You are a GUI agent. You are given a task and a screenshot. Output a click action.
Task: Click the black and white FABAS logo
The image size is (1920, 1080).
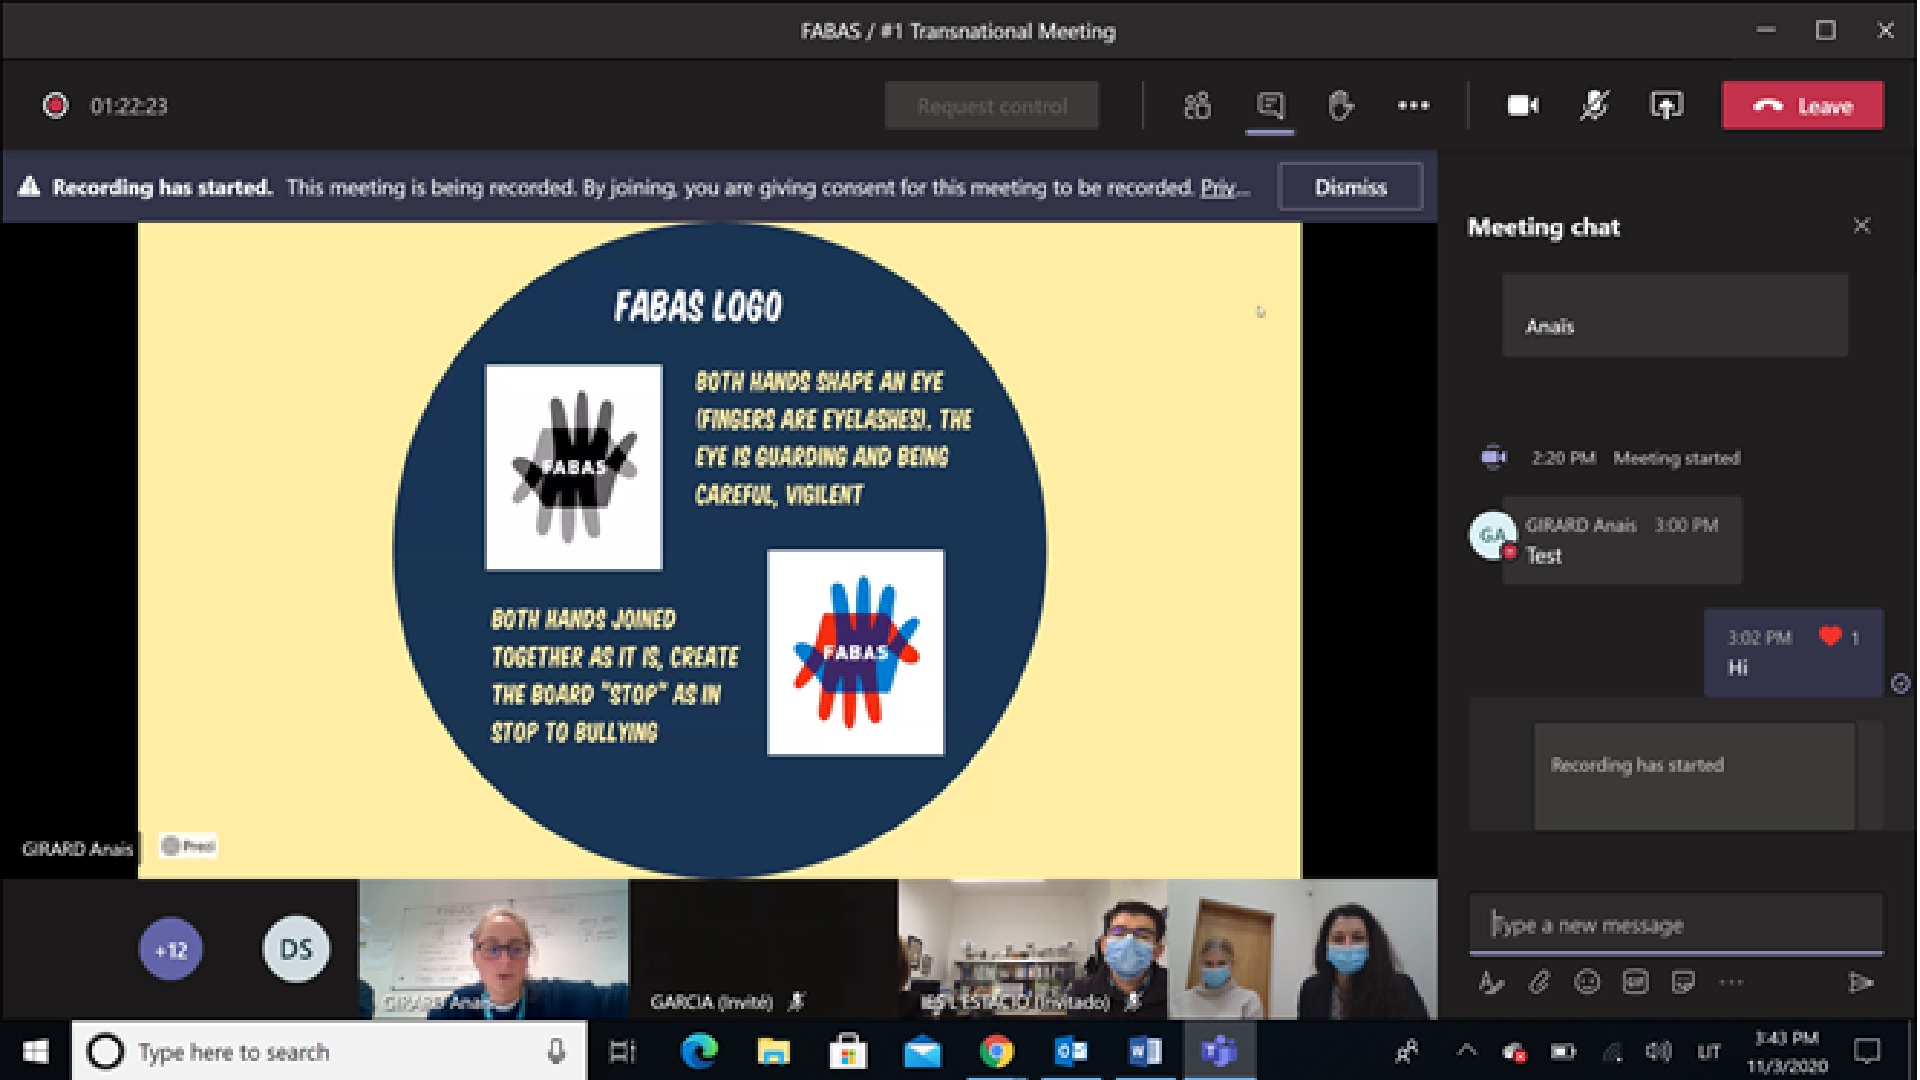coord(573,467)
